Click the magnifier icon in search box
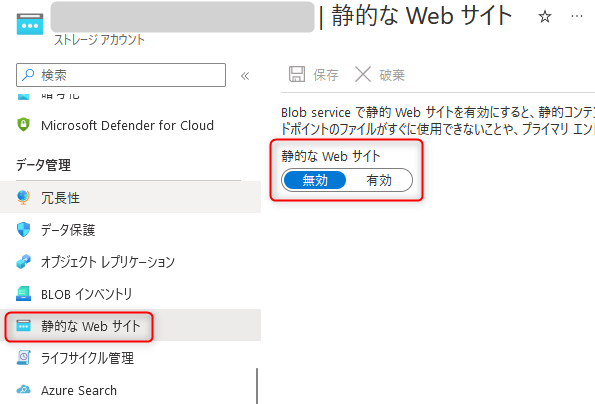This screenshot has width=595, height=404. tap(28, 75)
